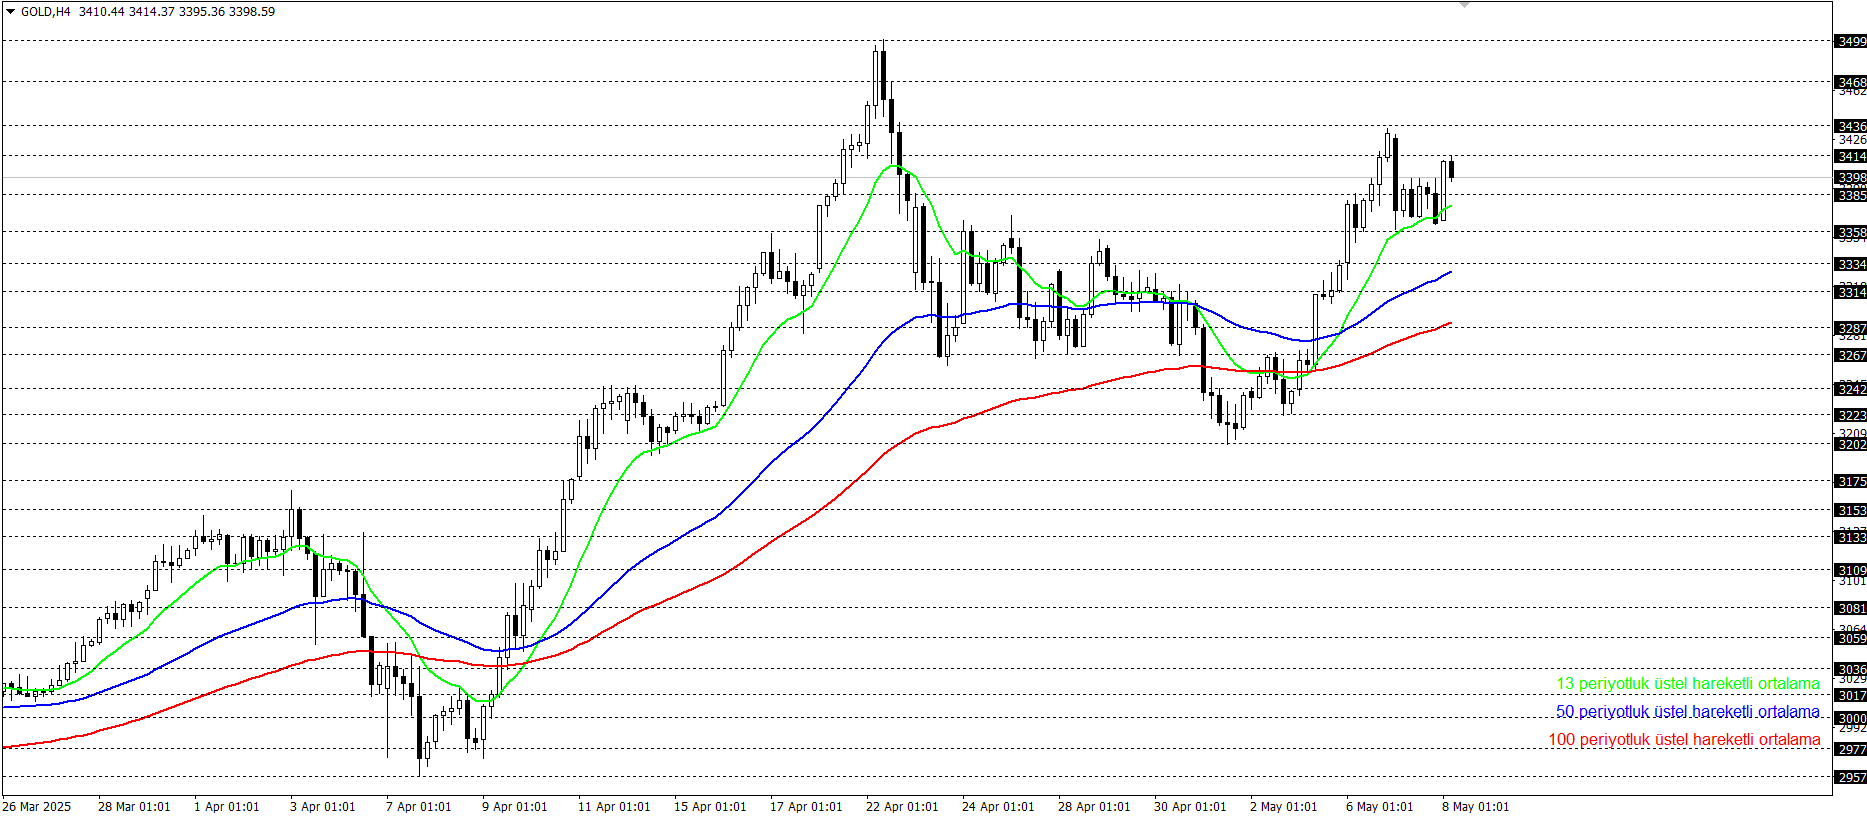This screenshot has width=1867, height=818.
Task: Click the 3223 price level label
Action: 1851,415
